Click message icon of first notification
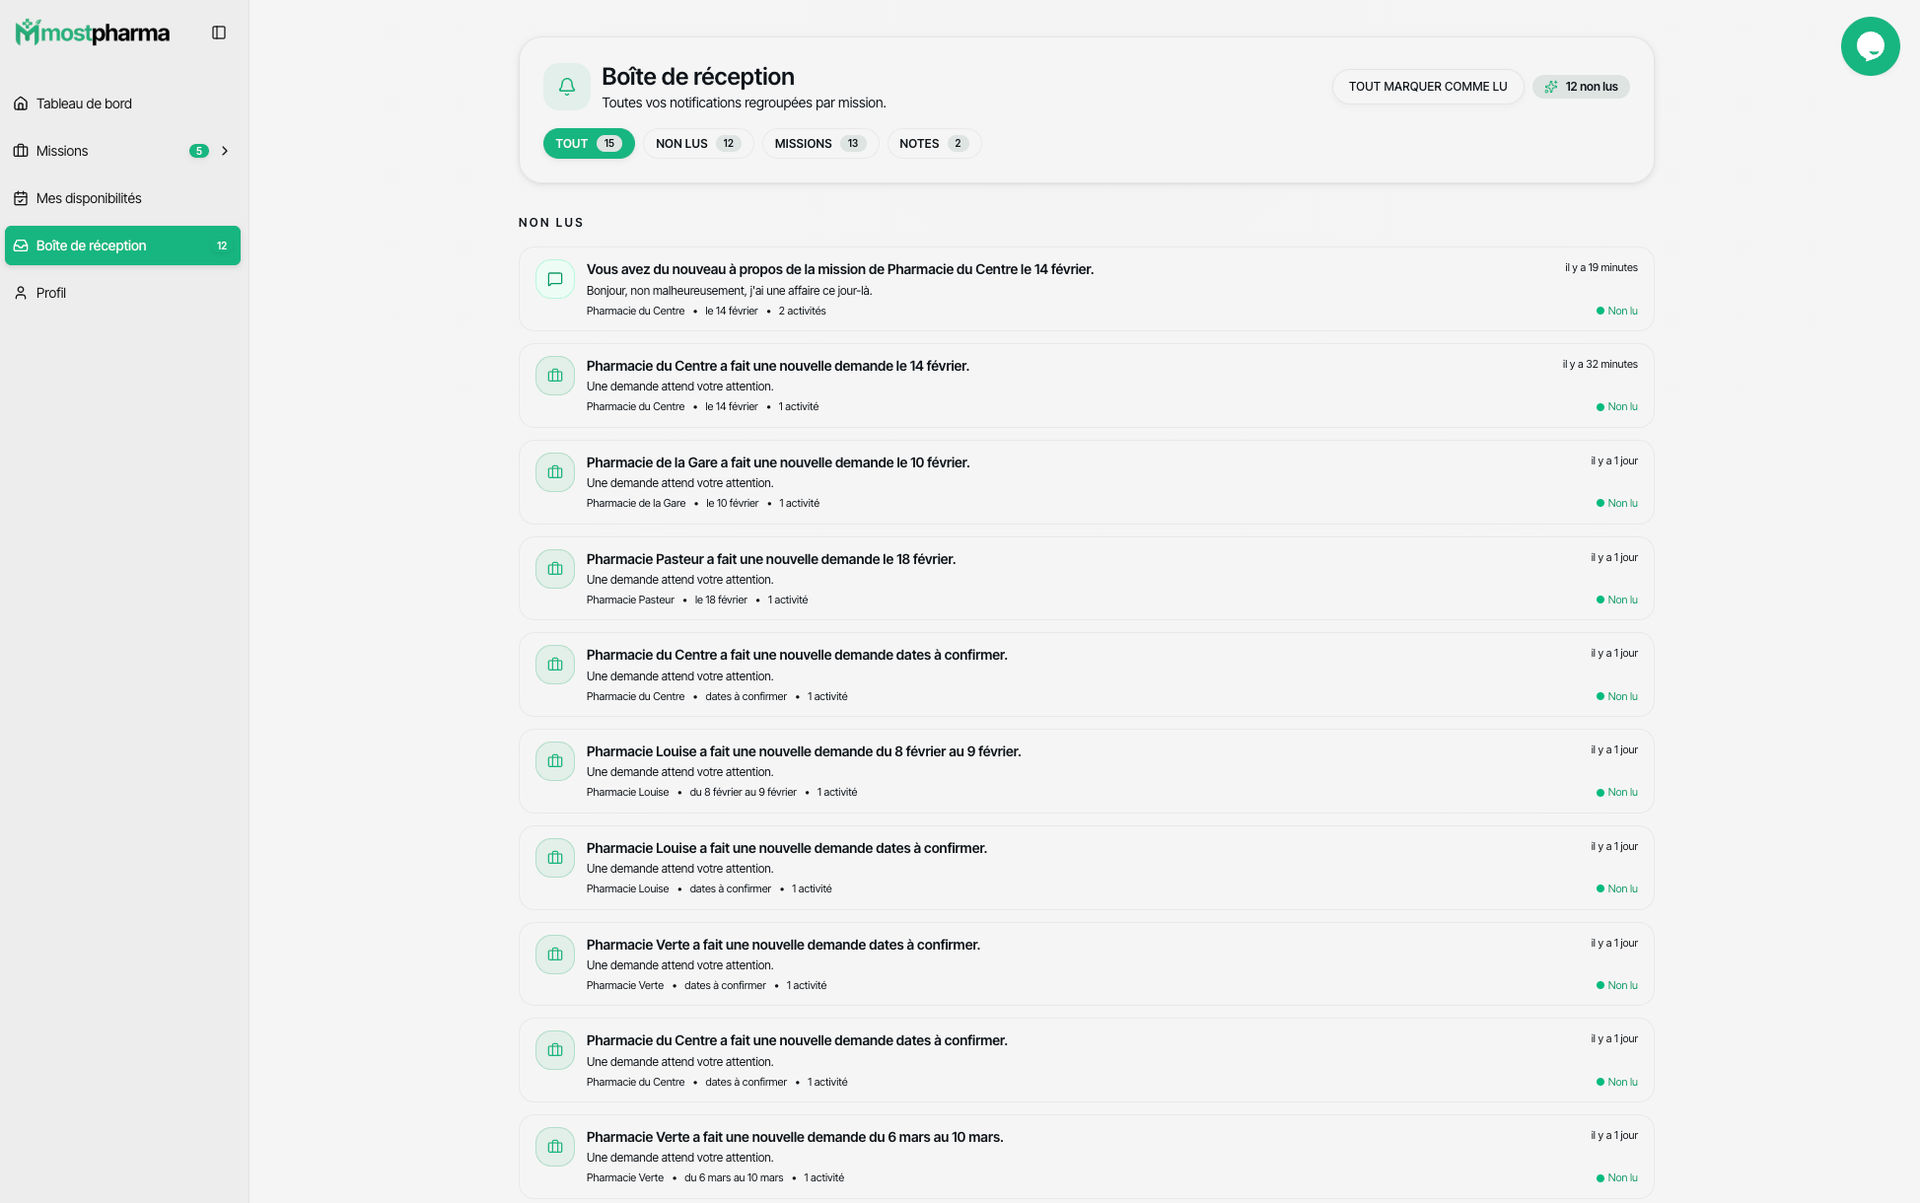The width and height of the screenshot is (1920, 1203). (x=555, y=279)
